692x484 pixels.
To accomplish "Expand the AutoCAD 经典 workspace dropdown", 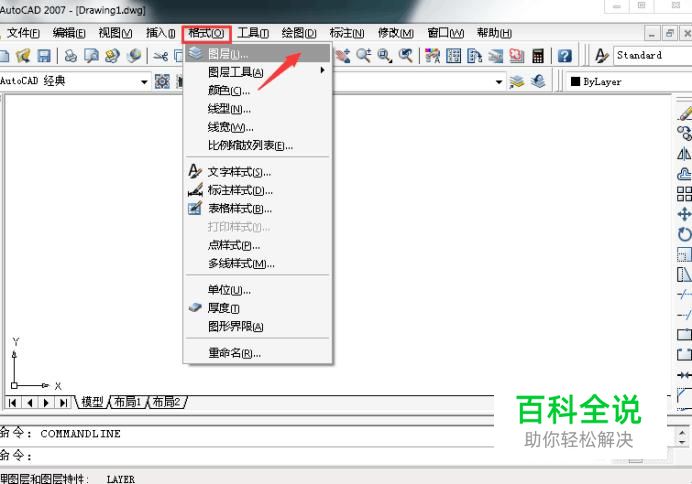I will [144, 82].
